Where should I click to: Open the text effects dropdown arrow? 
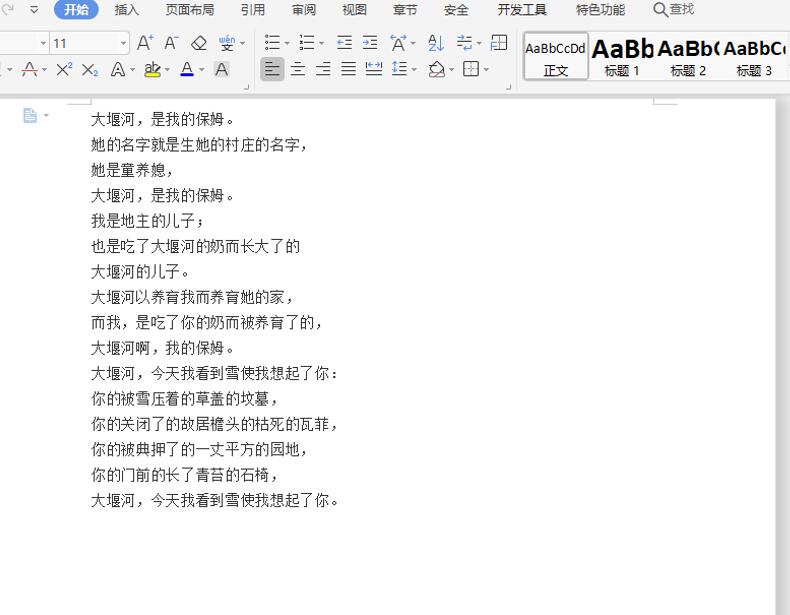pos(133,70)
